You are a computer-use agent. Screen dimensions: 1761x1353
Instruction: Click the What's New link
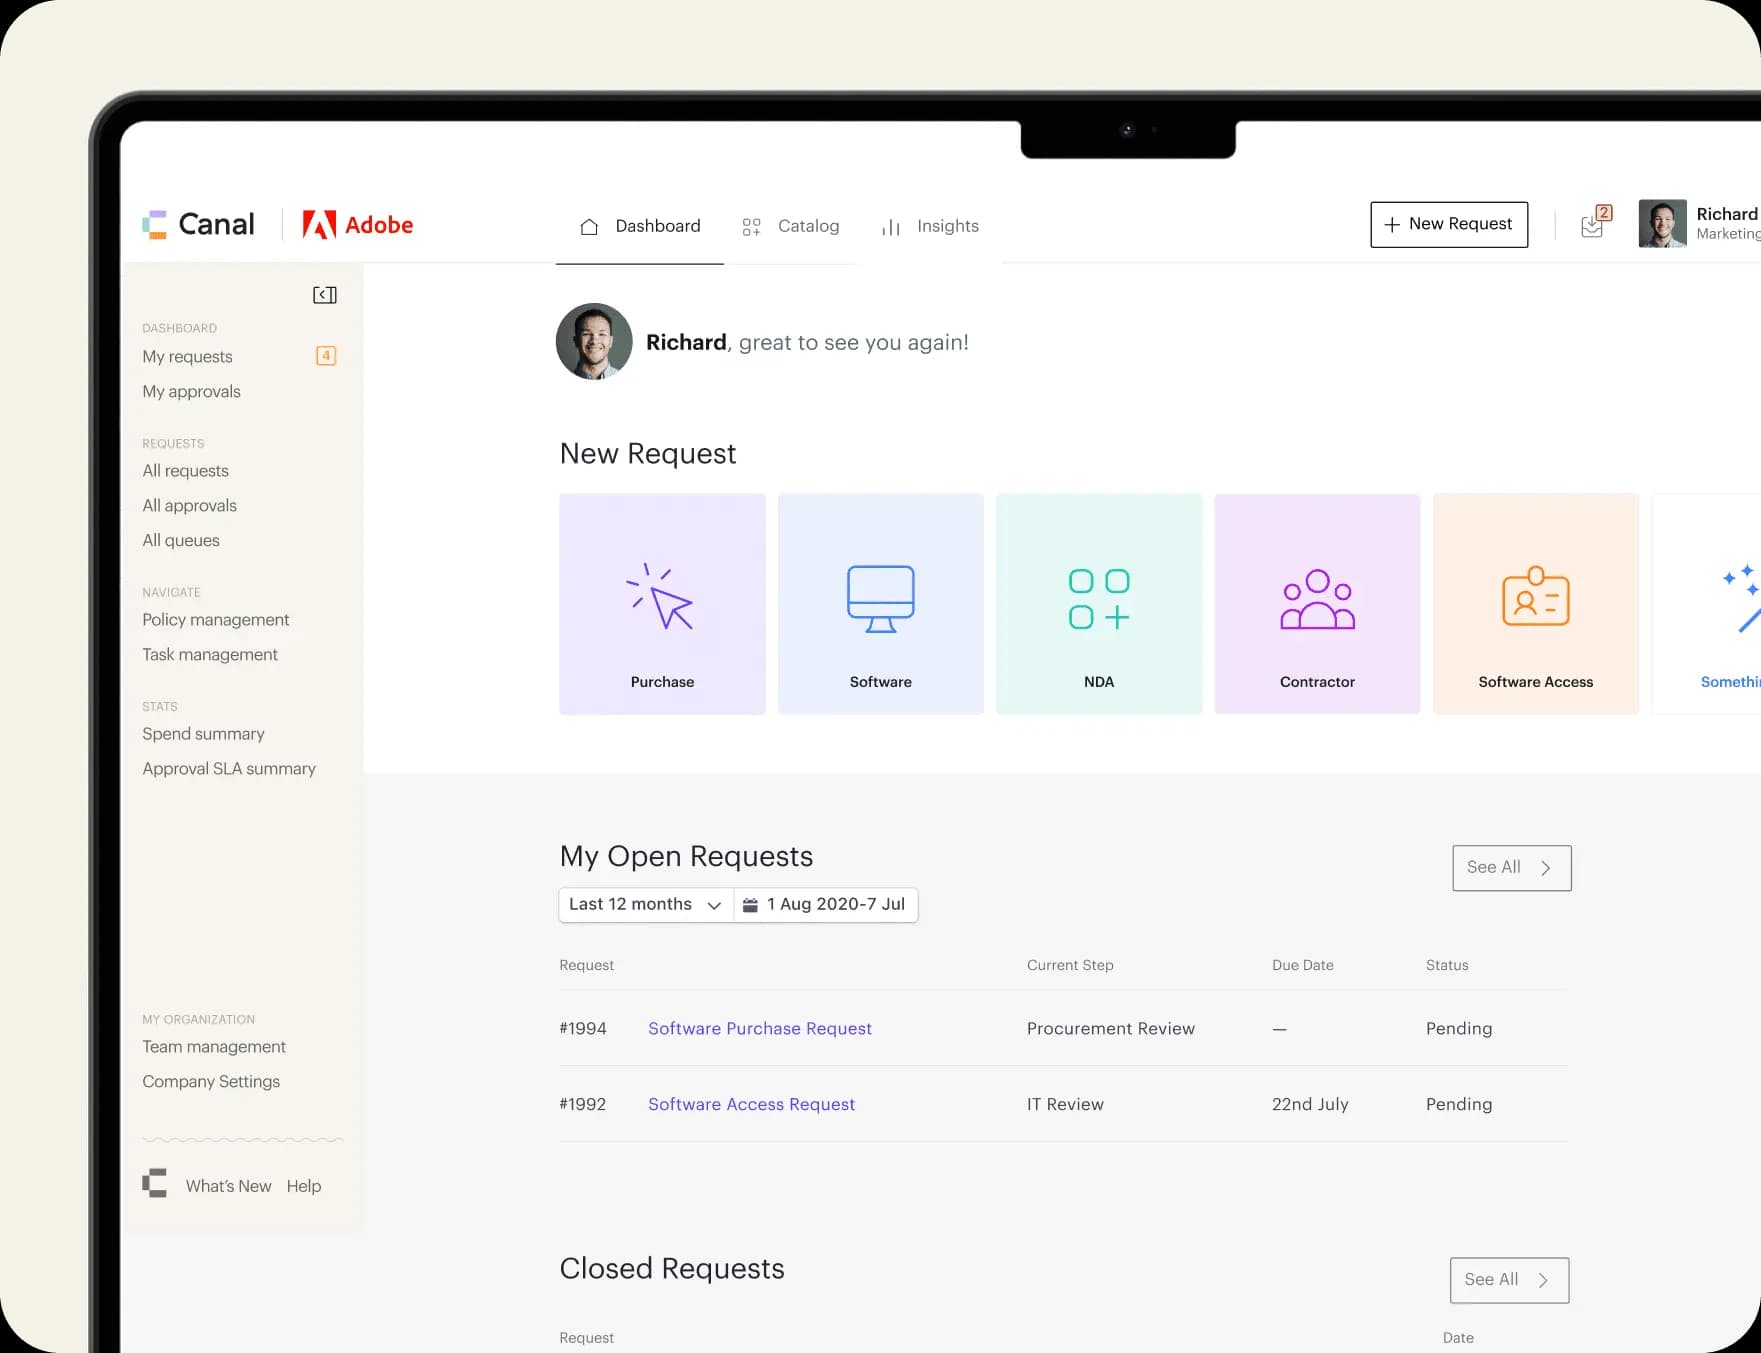pos(229,1186)
